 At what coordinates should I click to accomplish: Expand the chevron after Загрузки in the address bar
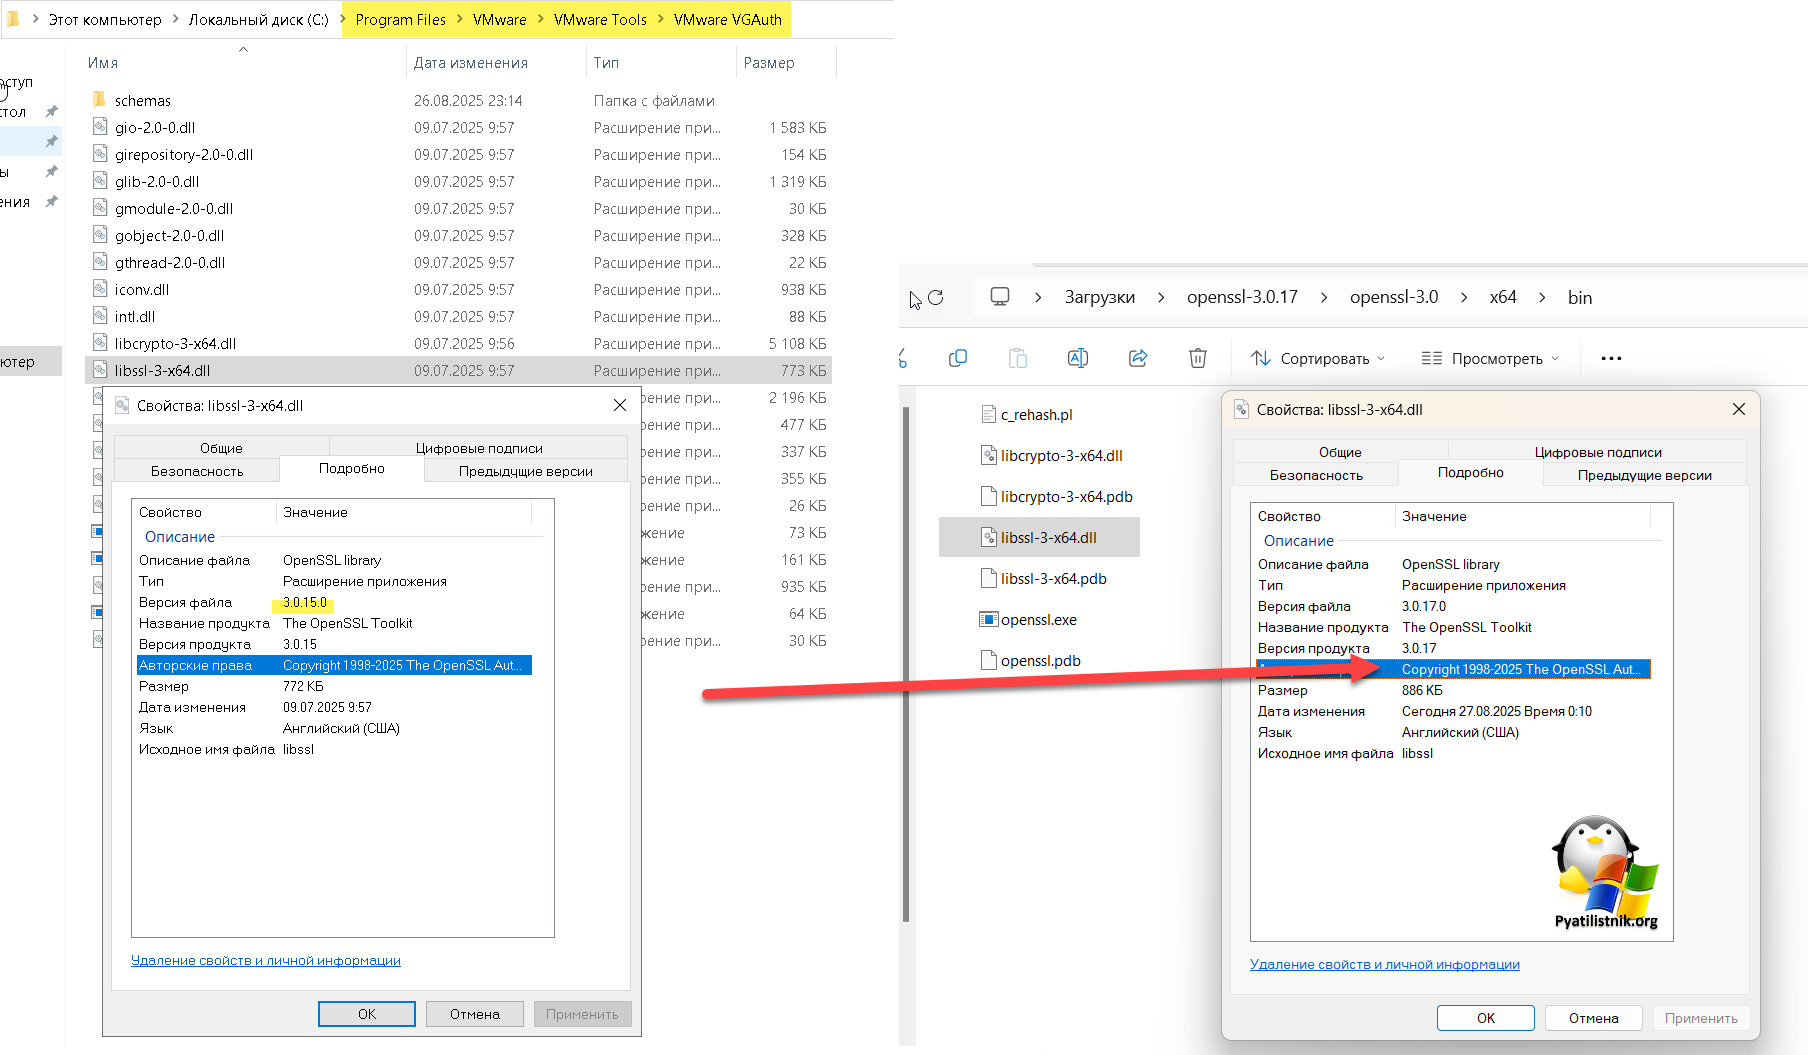tap(1161, 297)
